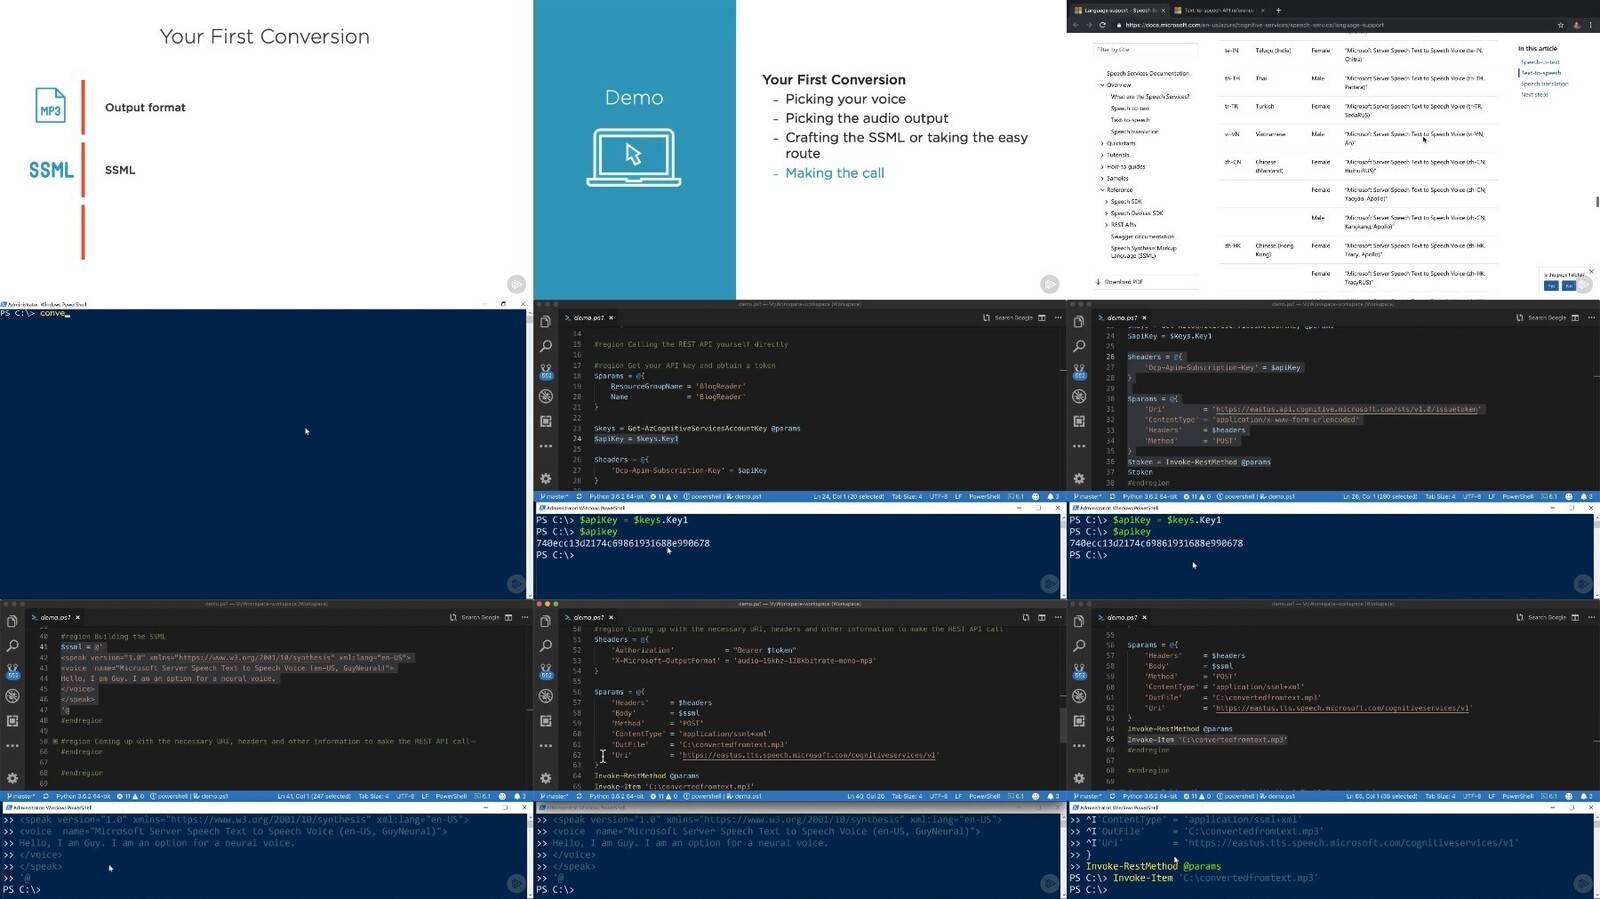
Task: Reload the docs.microsoft.com page in browser
Action: pyautogui.click(x=1102, y=25)
